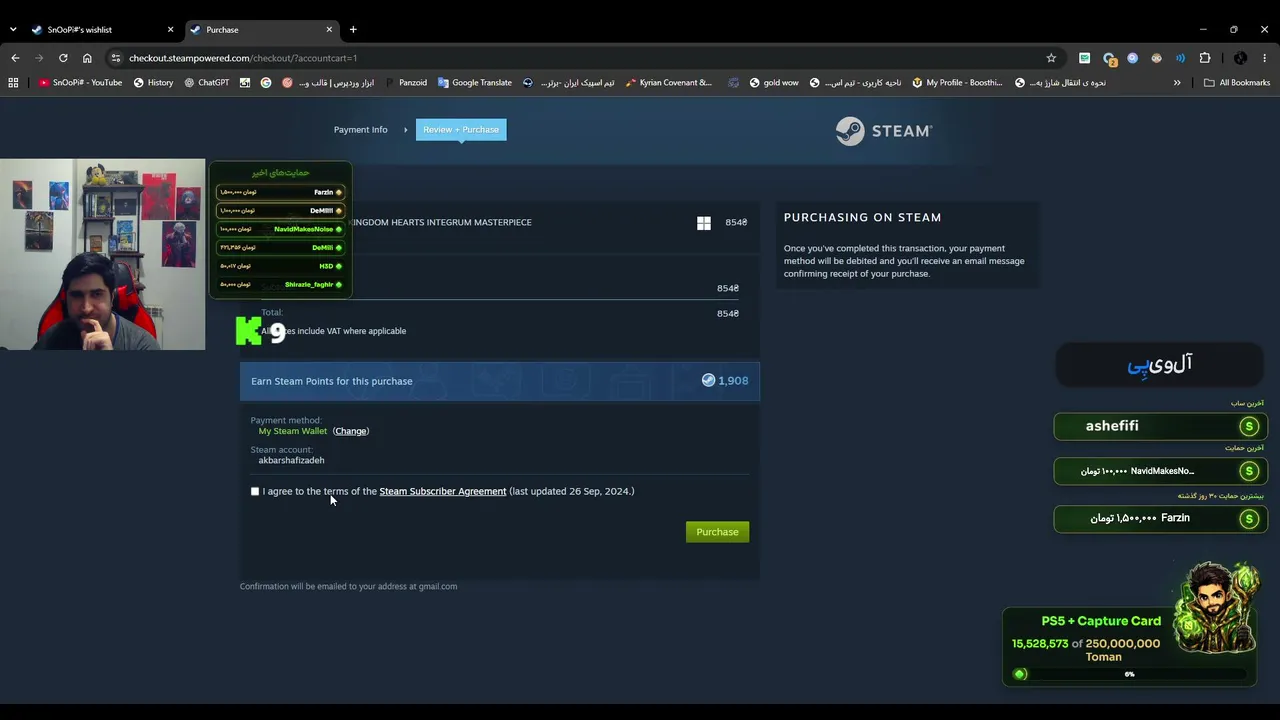Open the Steam Subscriber Agreement link
The width and height of the screenshot is (1280, 720).
pos(443,492)
